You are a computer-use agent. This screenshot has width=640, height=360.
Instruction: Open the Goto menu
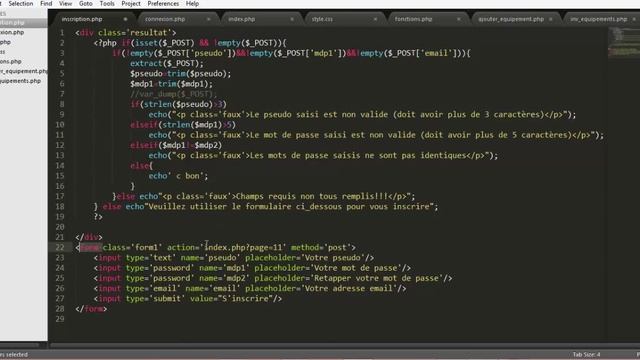point(86,4)
